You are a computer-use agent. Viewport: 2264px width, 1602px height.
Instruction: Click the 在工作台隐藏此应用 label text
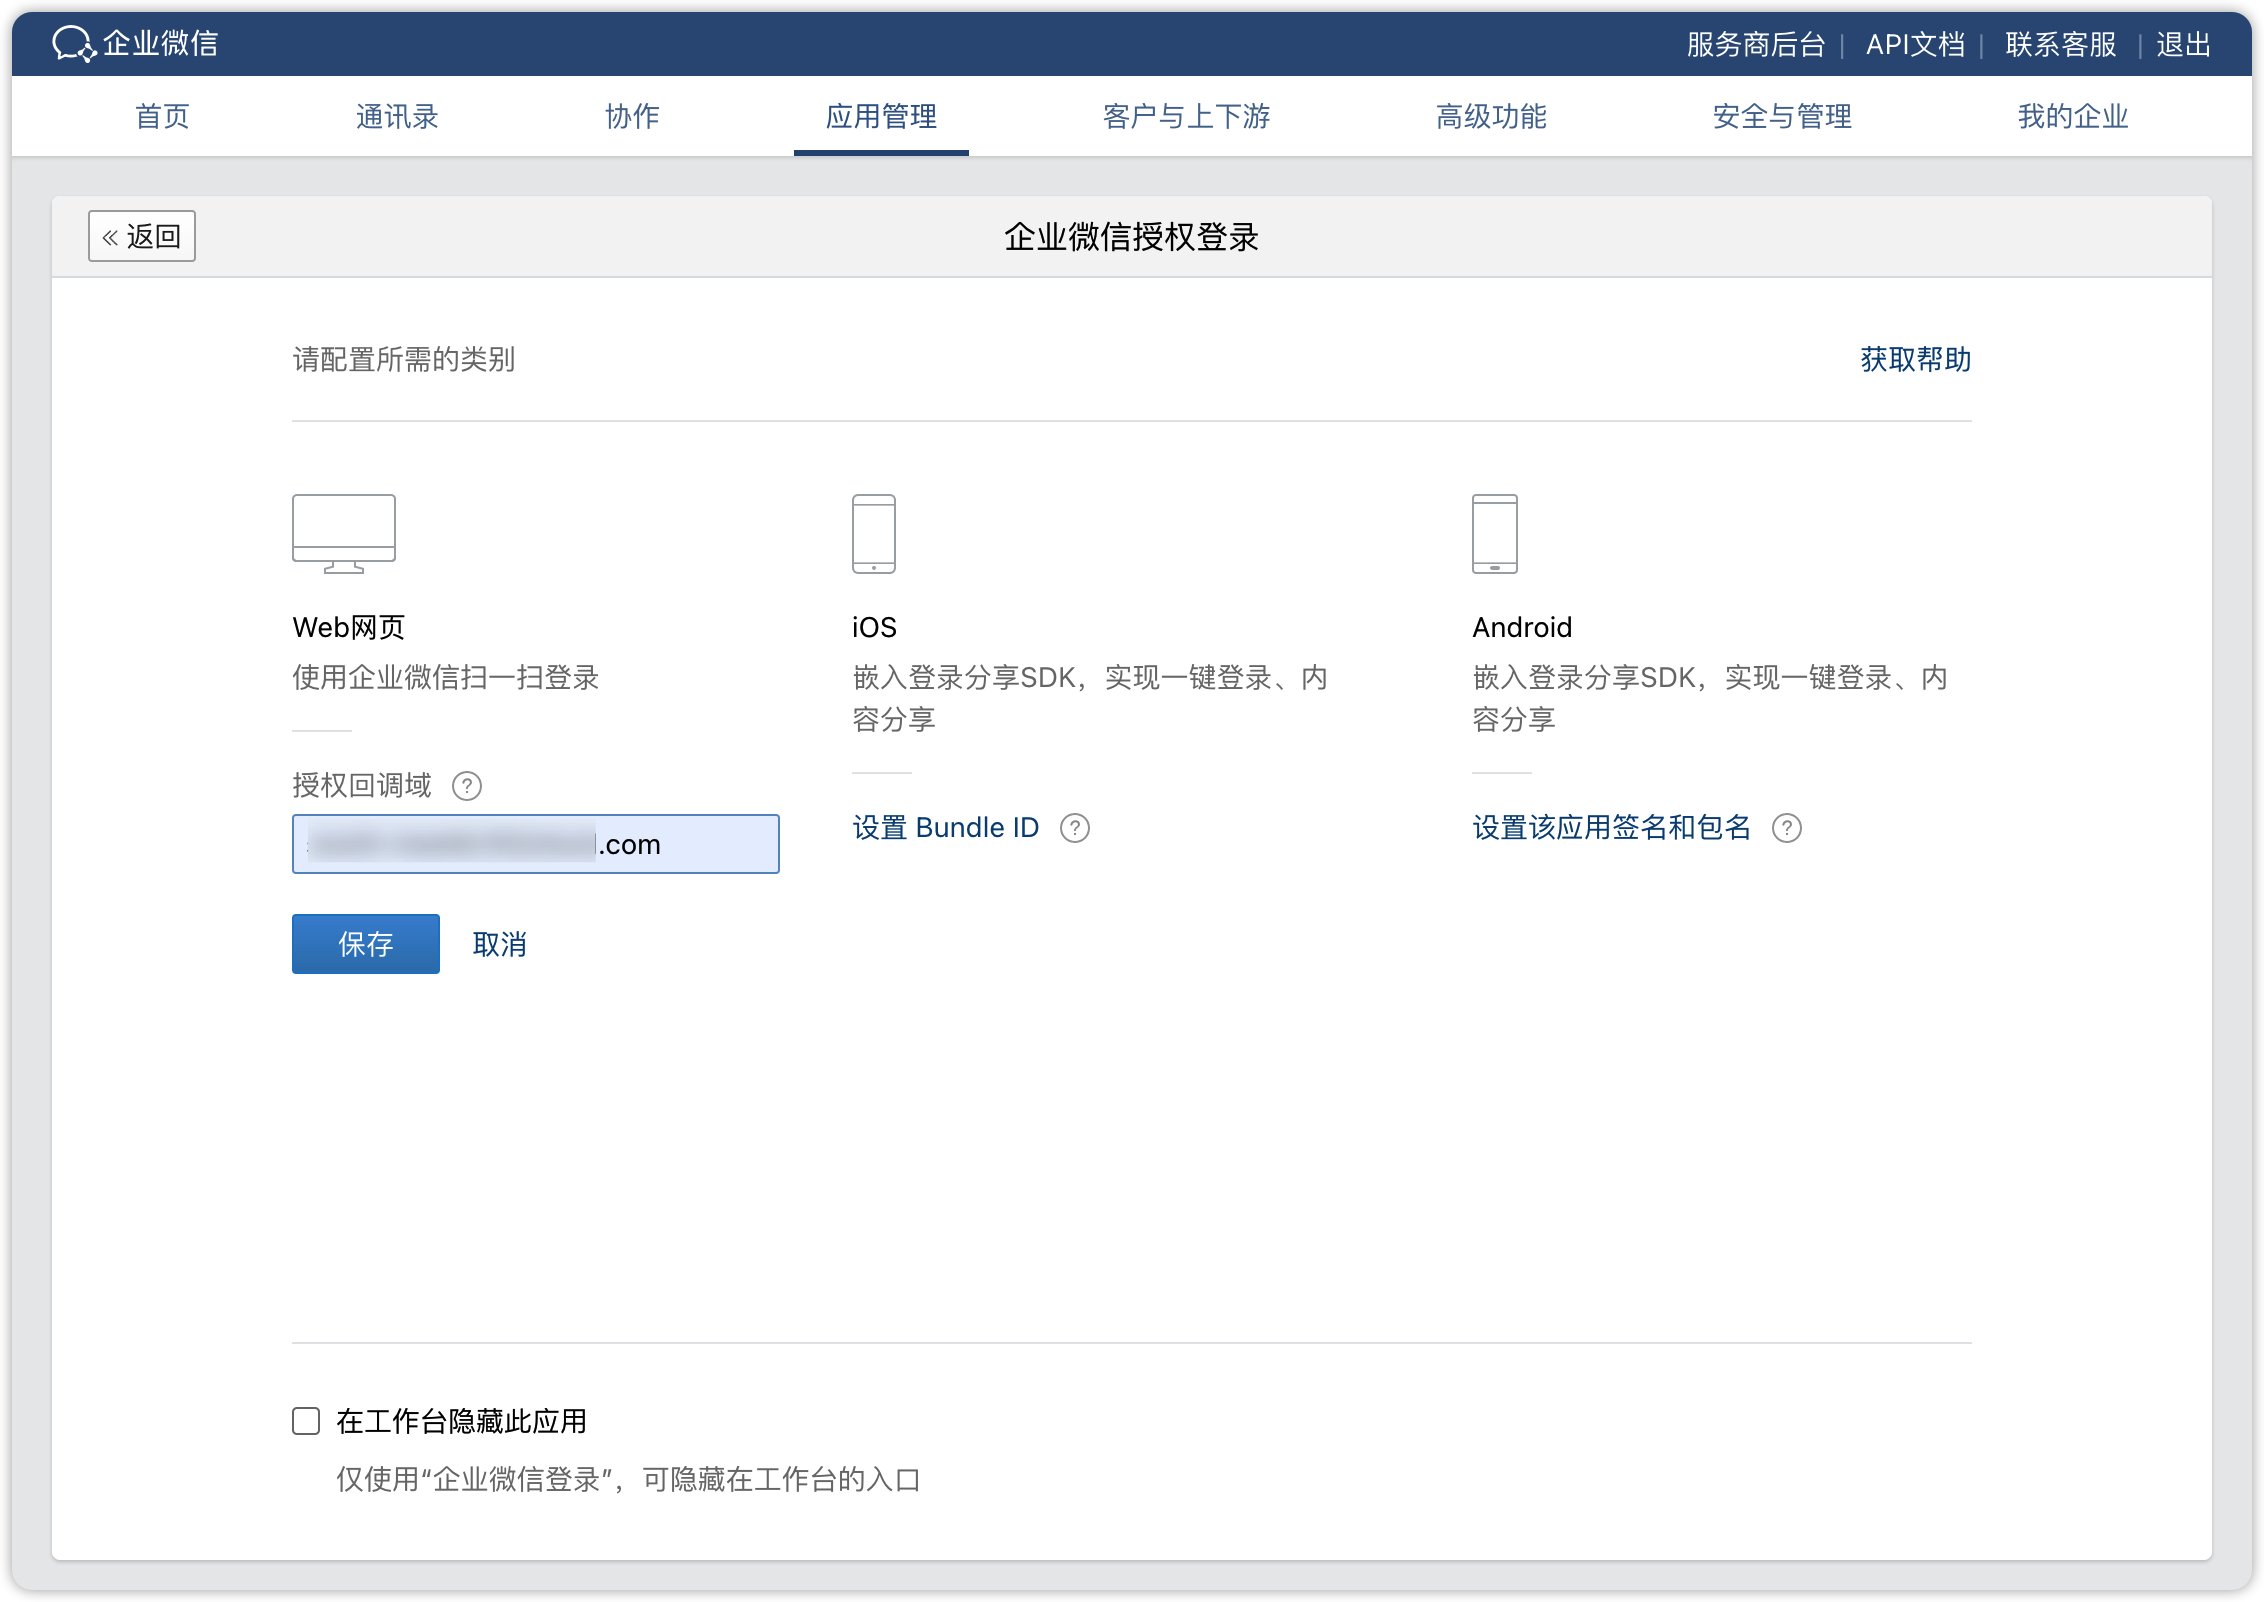pyautogui.click(x=461, y=1421)
